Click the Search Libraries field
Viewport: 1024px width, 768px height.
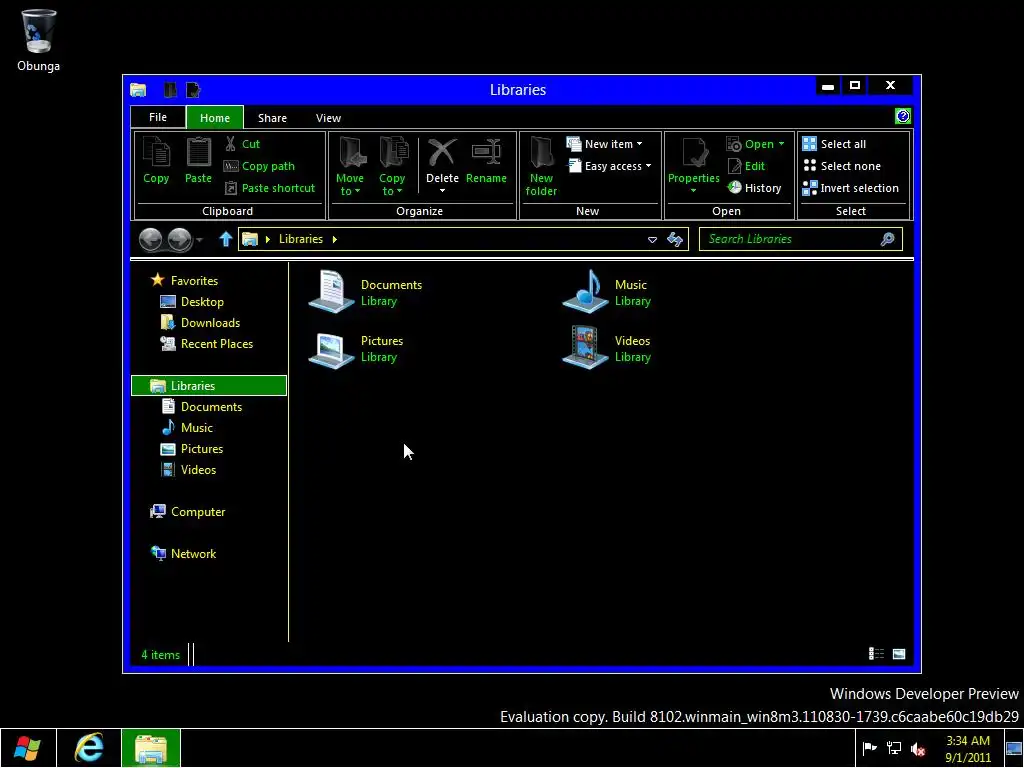[x=801, y=239]
